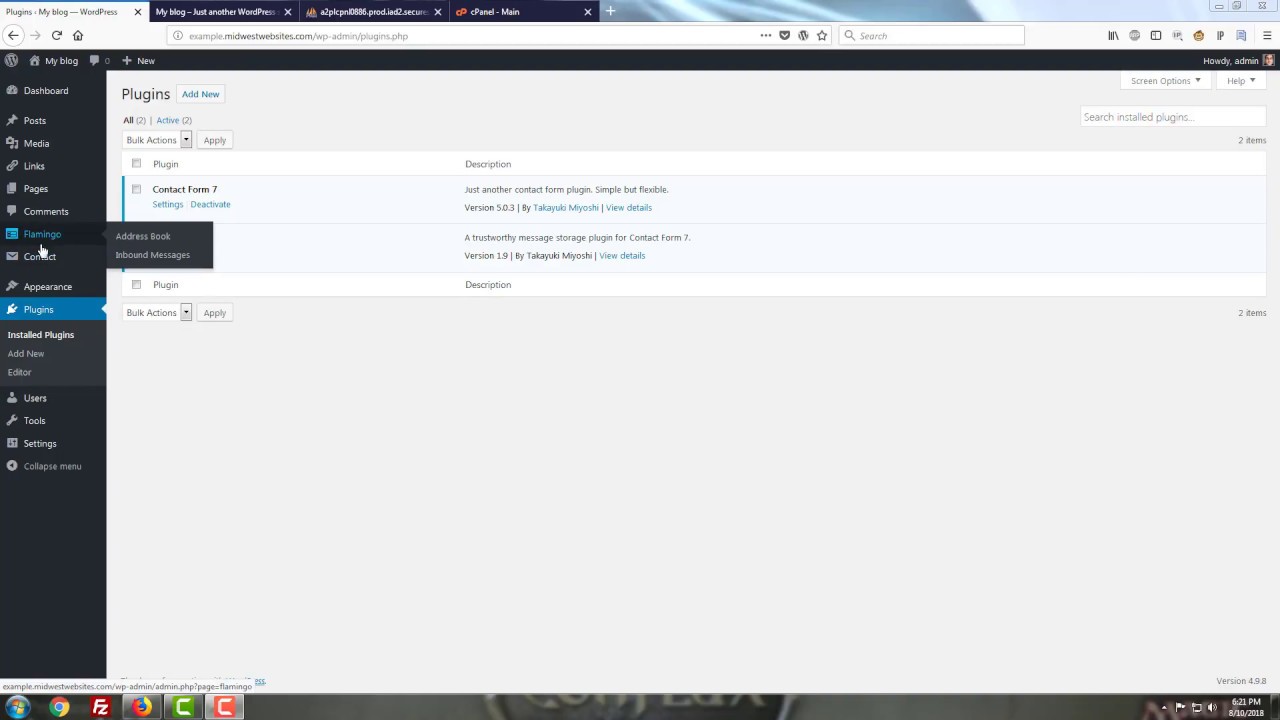Open the bottom Bulk Actions dropdown
Viewport: 1280px width, 720px height.
click(157, 313)
